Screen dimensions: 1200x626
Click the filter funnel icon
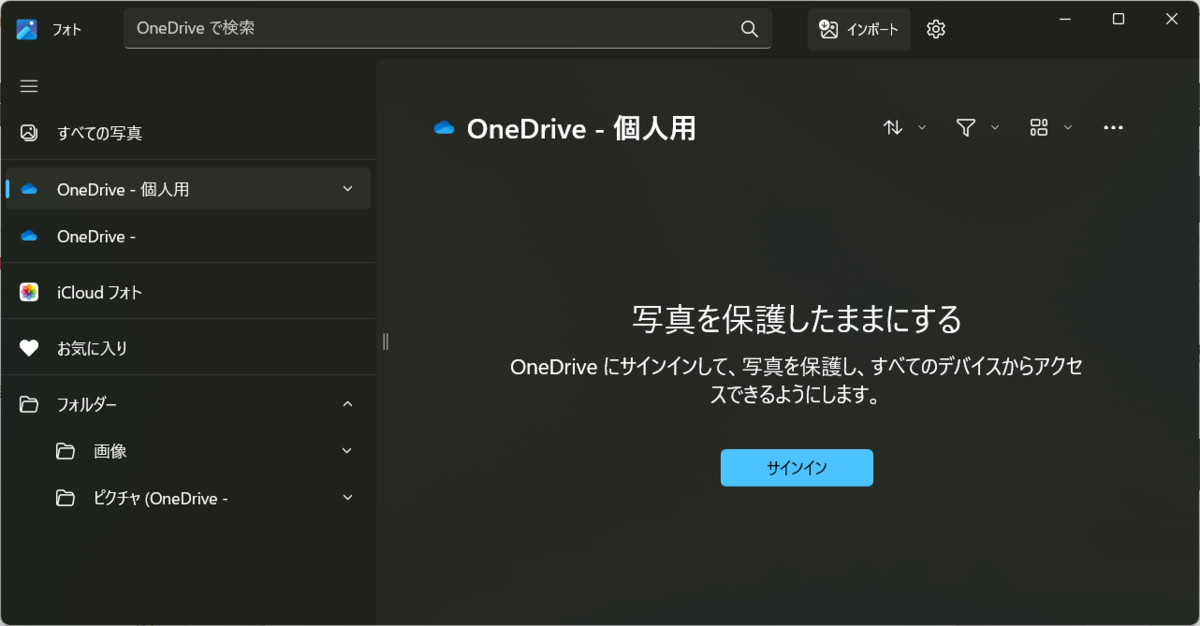[x=965, y=127]
